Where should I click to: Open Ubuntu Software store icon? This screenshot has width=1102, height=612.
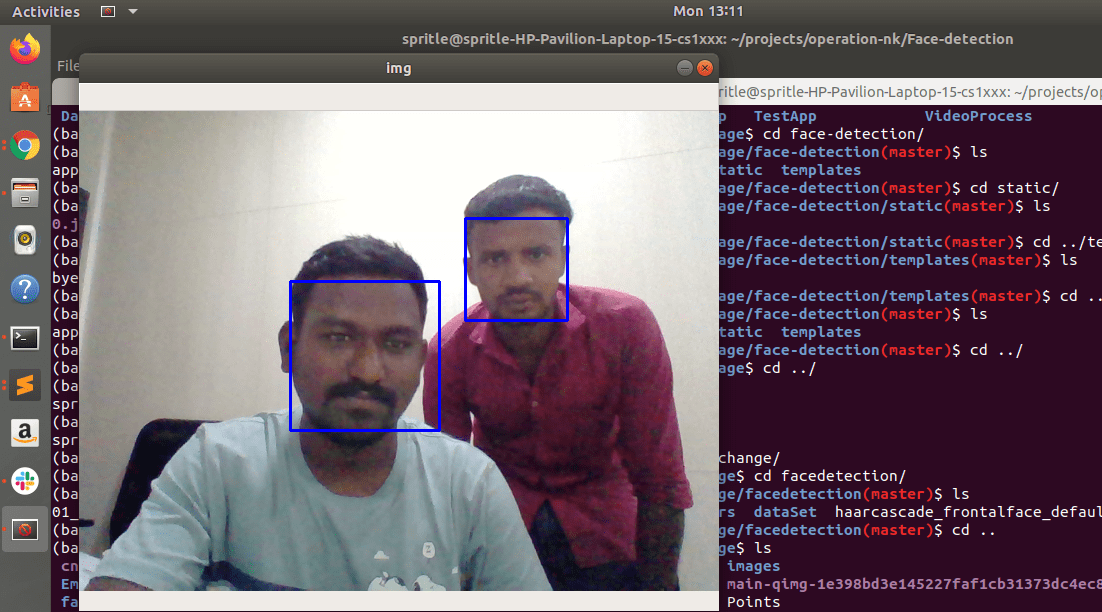tap(25, 97)
